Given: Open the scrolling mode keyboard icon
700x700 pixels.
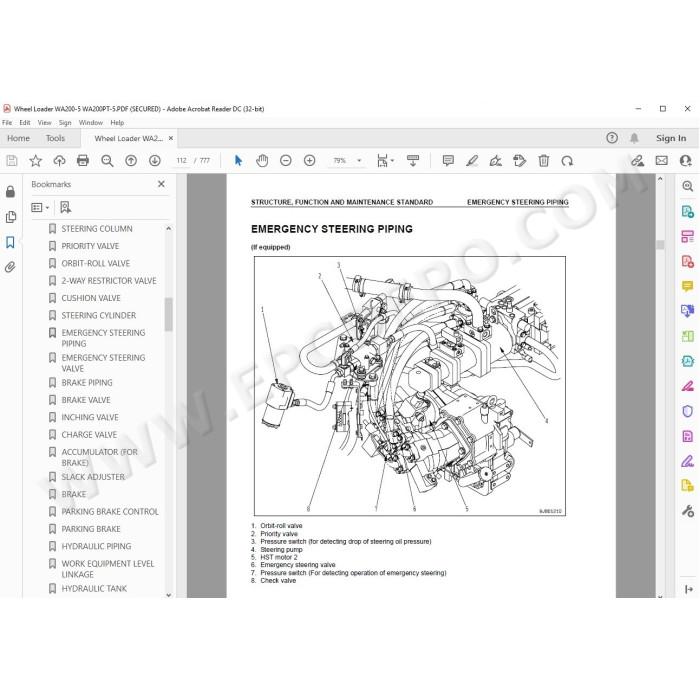Looking at the screenshot, I should point(413,161).
